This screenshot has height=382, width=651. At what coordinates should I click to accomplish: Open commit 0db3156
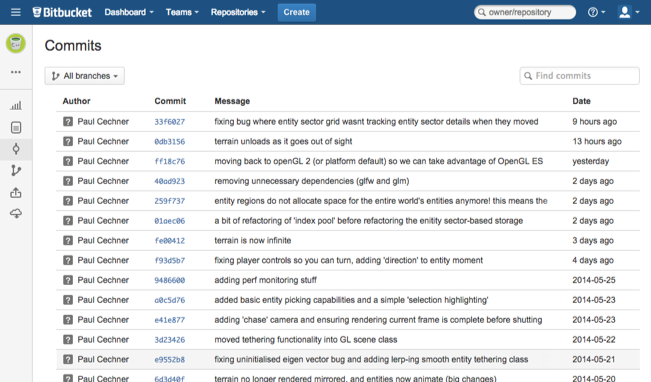(x=170, y=142)
